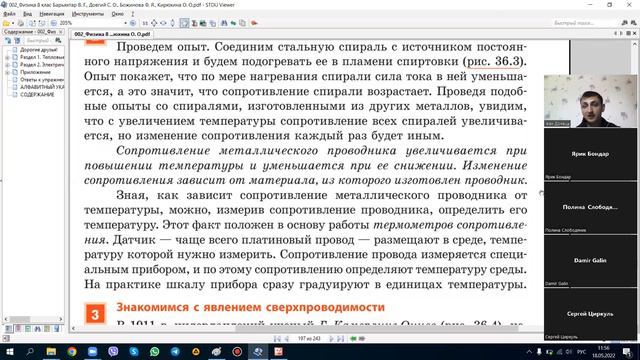Open Zoom from the taskbar
Image resolution: width=640 pixels, height=360 pixels.
point(92,352)
